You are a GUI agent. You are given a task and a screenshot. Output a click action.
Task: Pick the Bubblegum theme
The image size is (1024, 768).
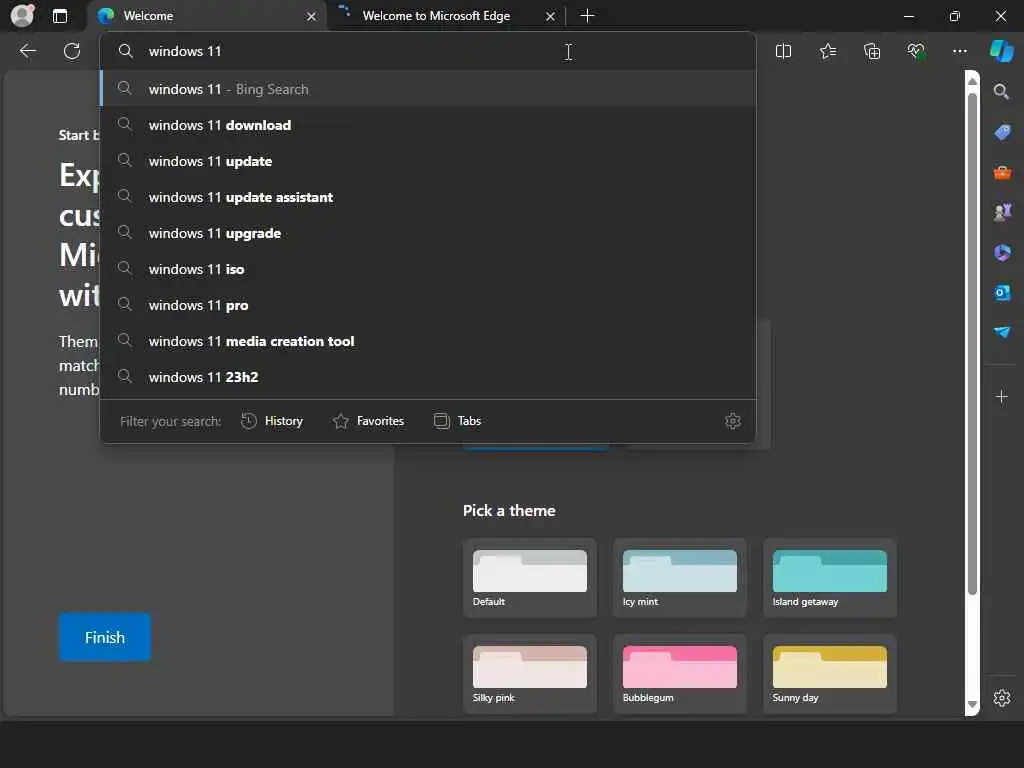pyautogui.click(x=679, y=674)
